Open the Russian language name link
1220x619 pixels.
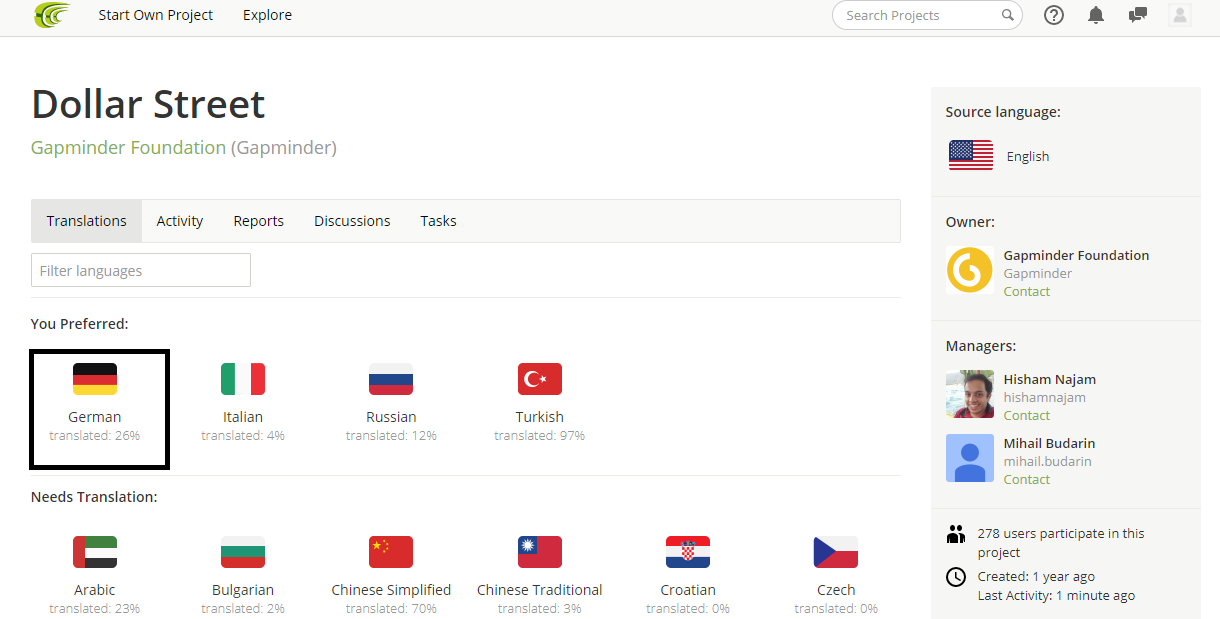[x=391, y=417]
